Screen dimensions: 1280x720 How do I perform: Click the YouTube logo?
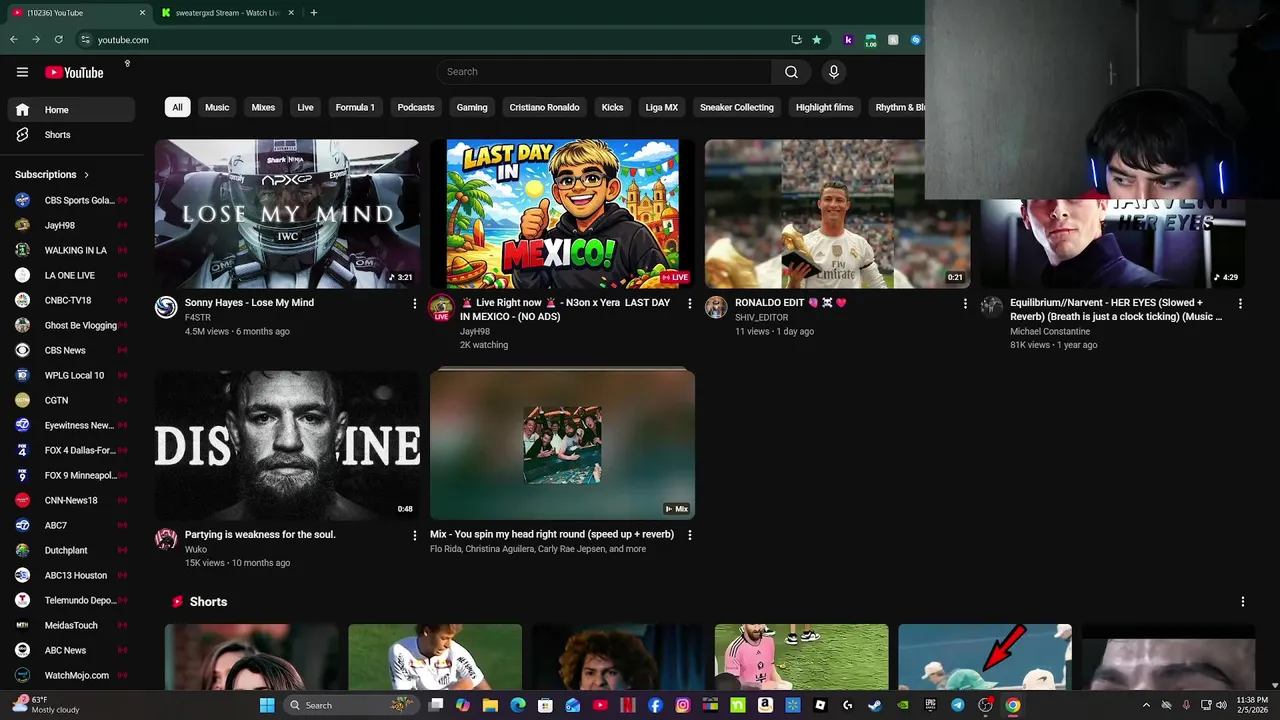point(74,72)
